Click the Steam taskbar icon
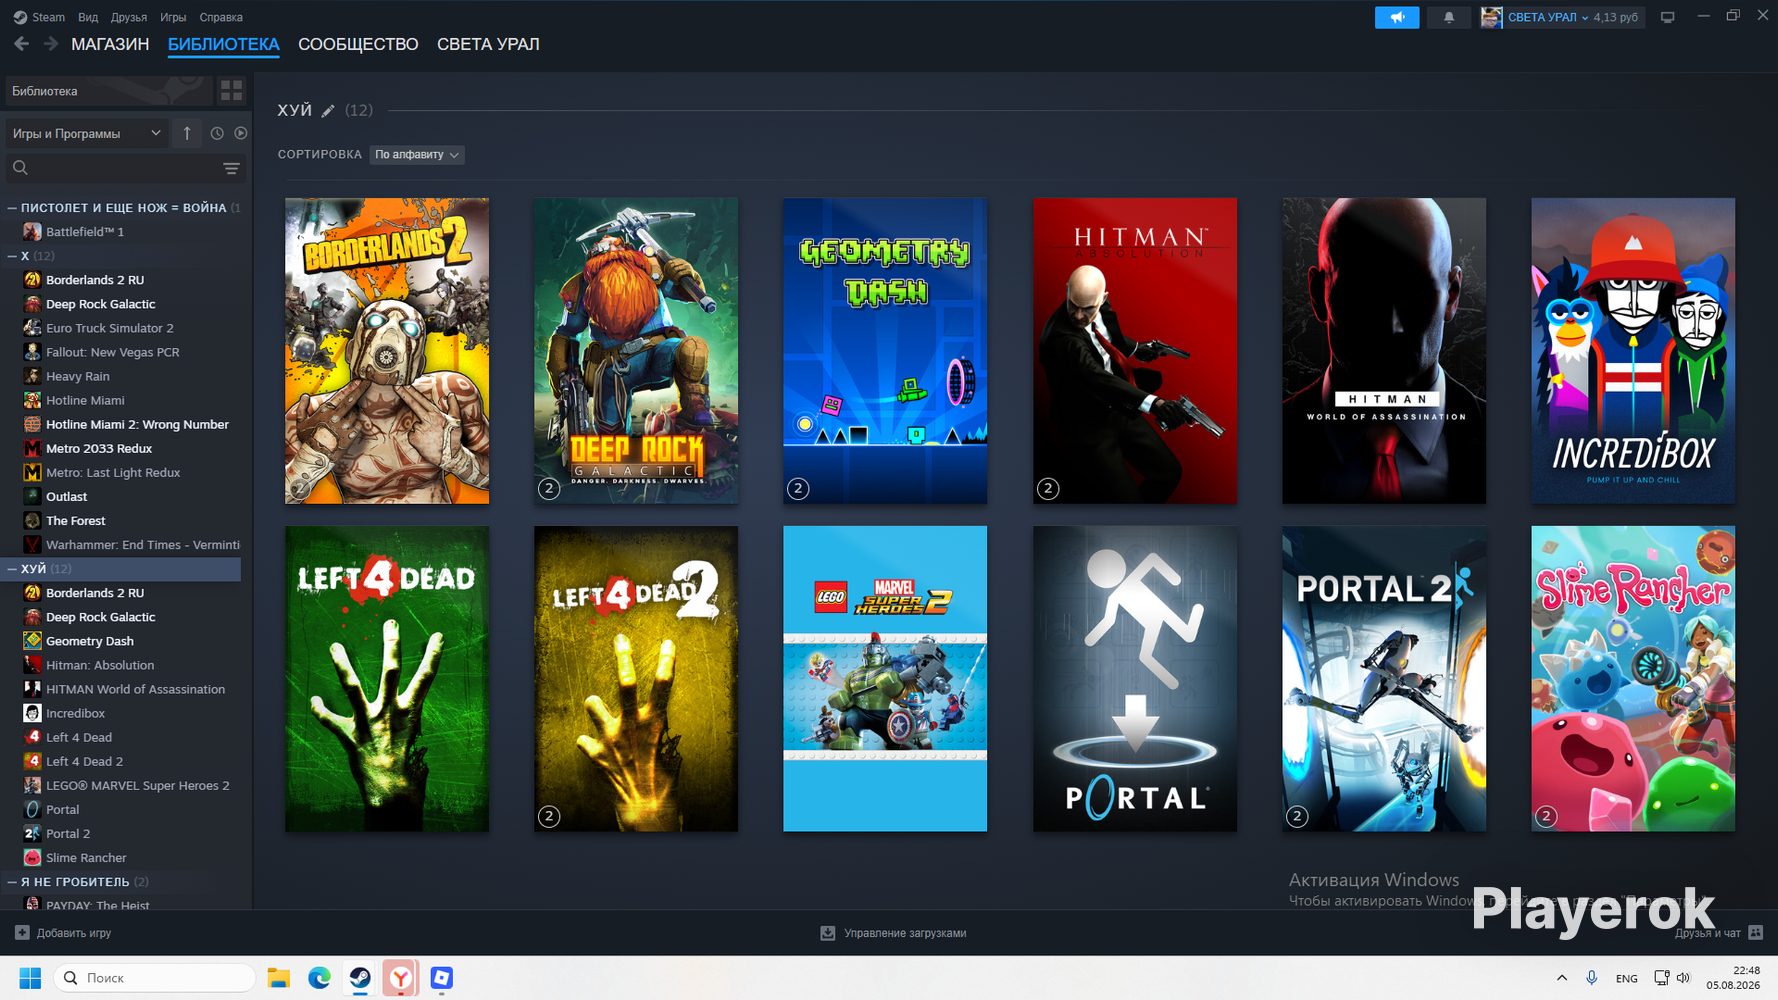1778x1000 pixels. [x=360, y=978]
